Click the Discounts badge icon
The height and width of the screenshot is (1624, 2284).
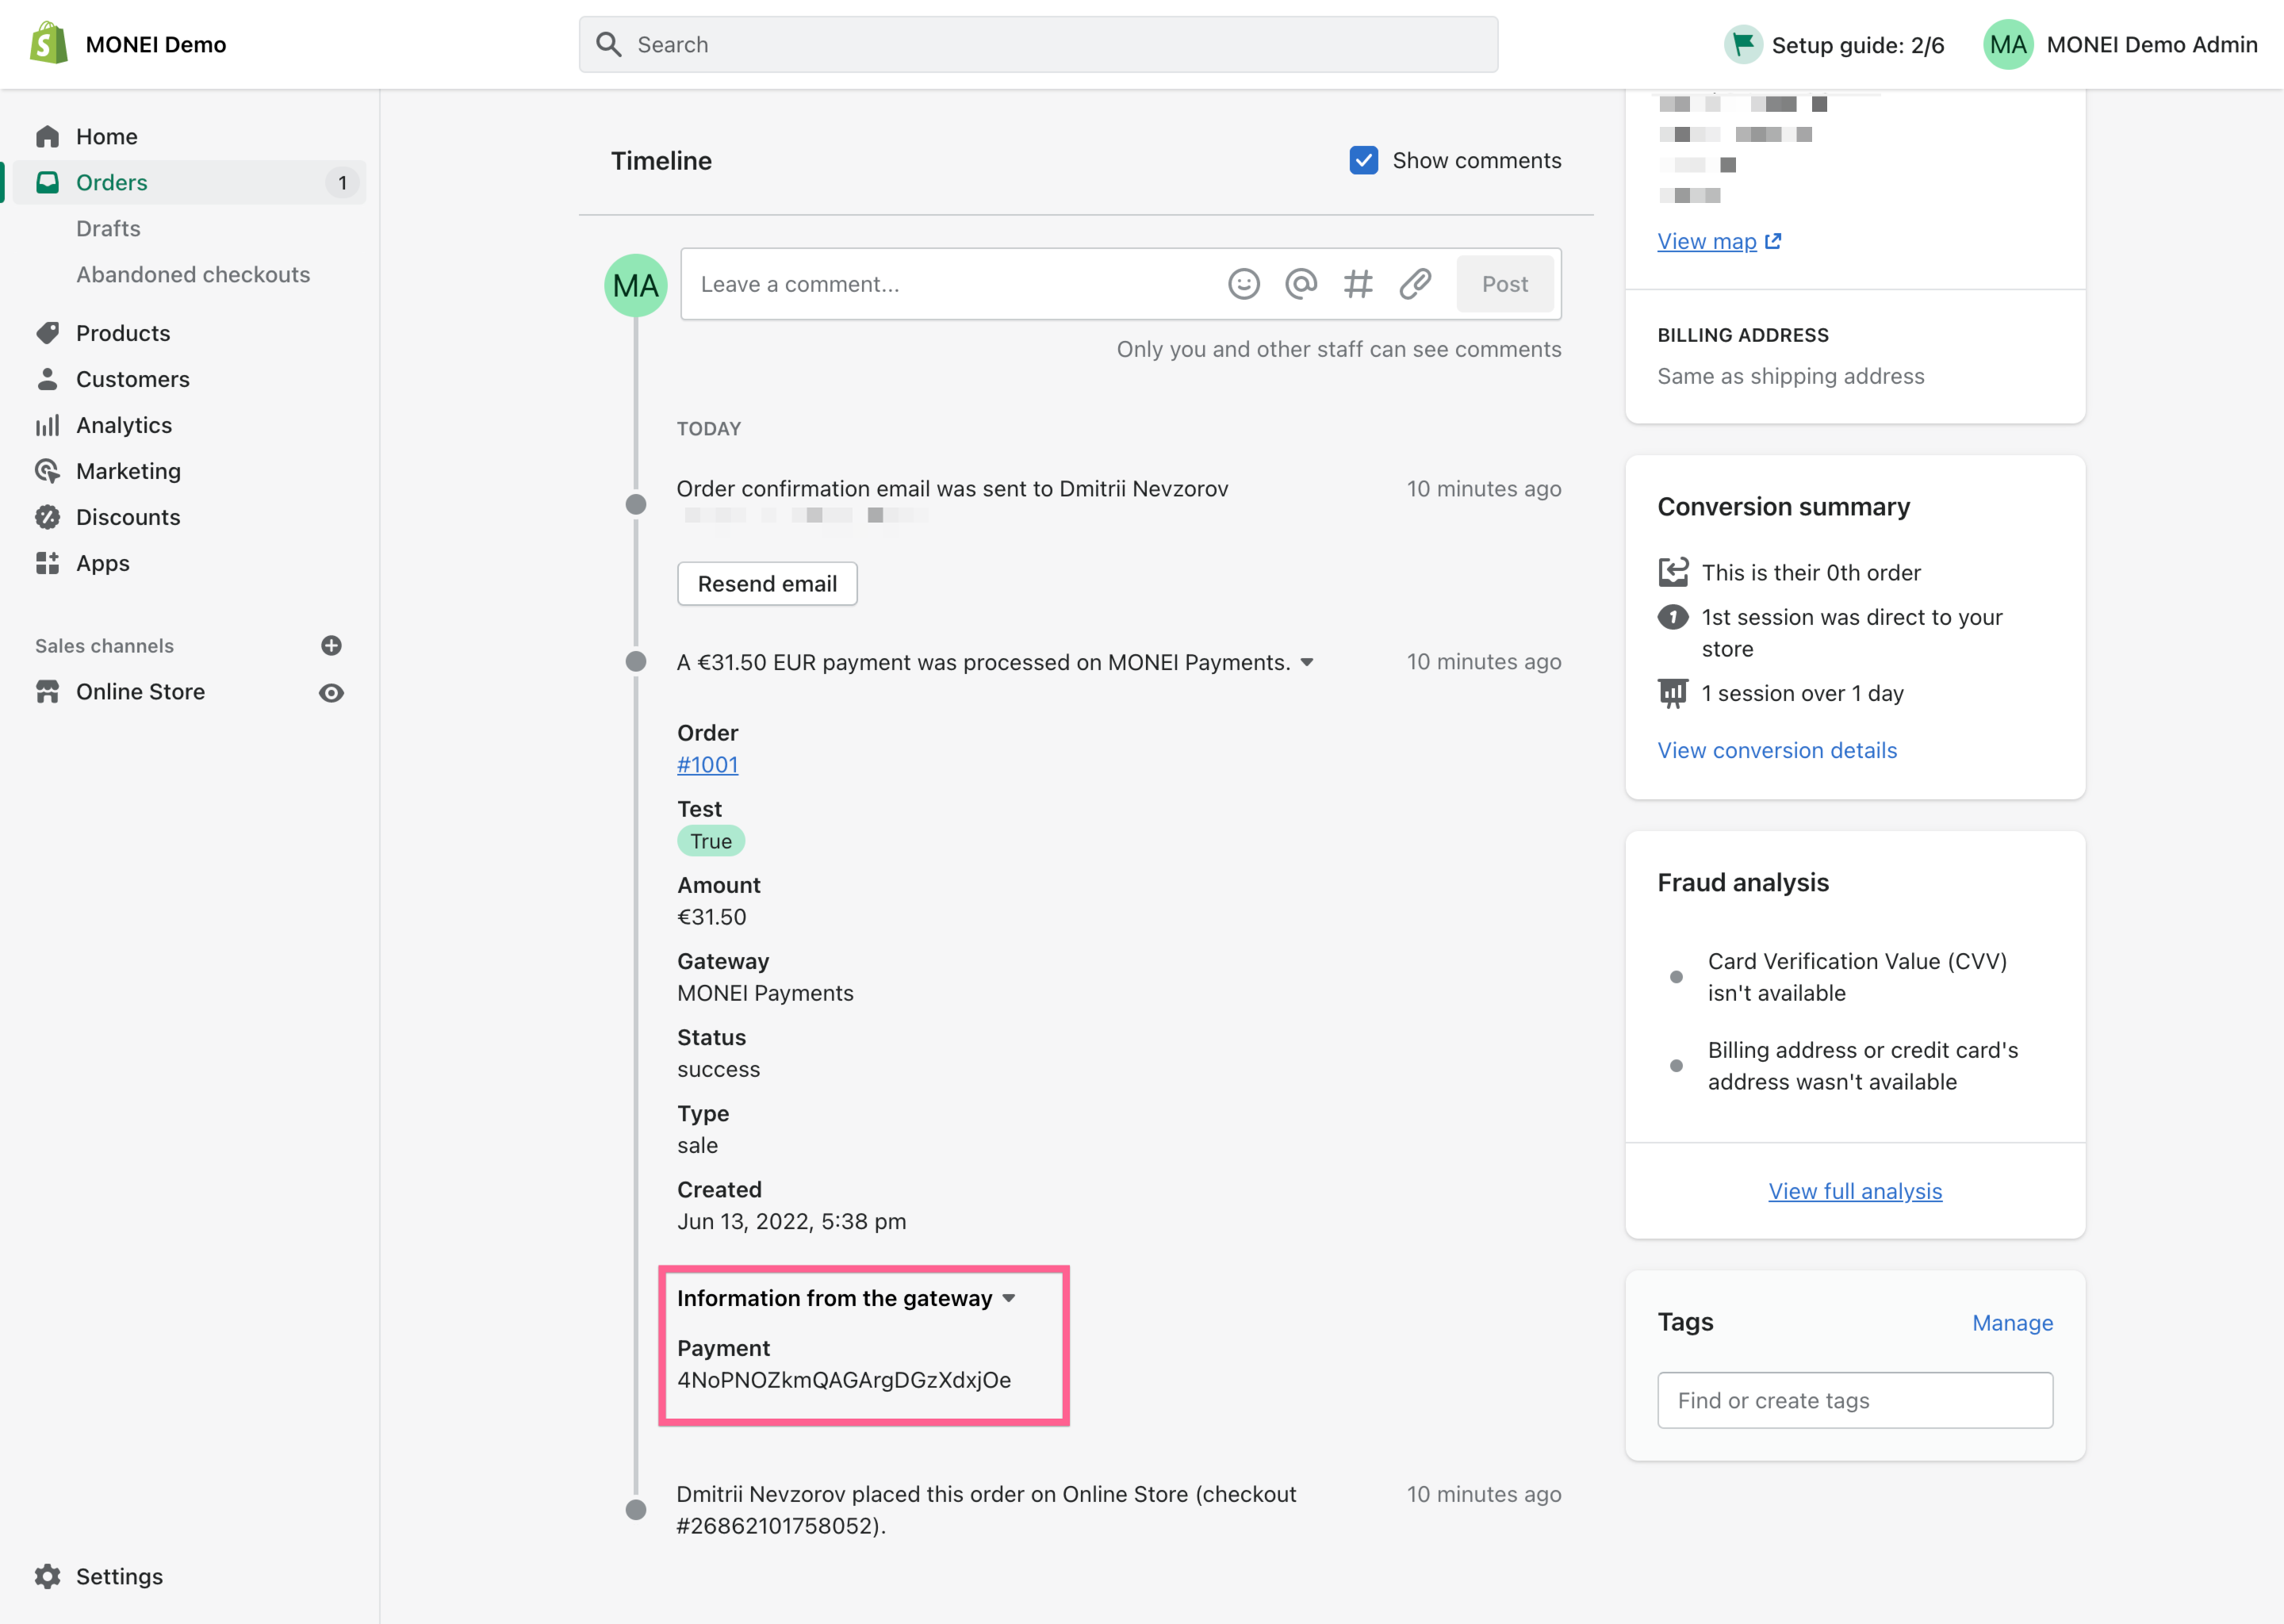pos(47,517)
